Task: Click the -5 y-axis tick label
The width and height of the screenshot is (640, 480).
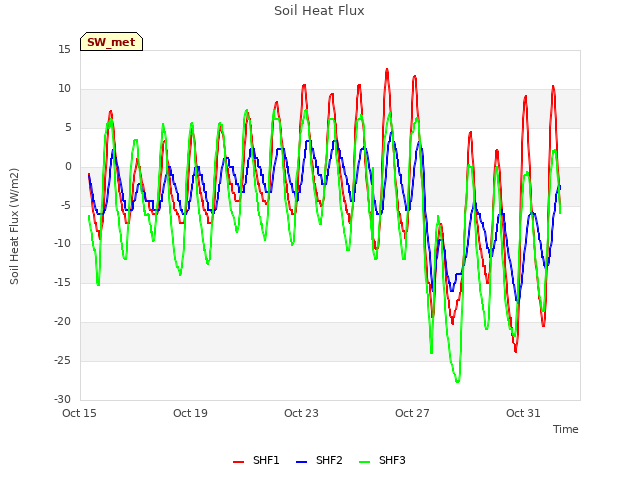Action: pyautogui.click(x=66, y=205)
